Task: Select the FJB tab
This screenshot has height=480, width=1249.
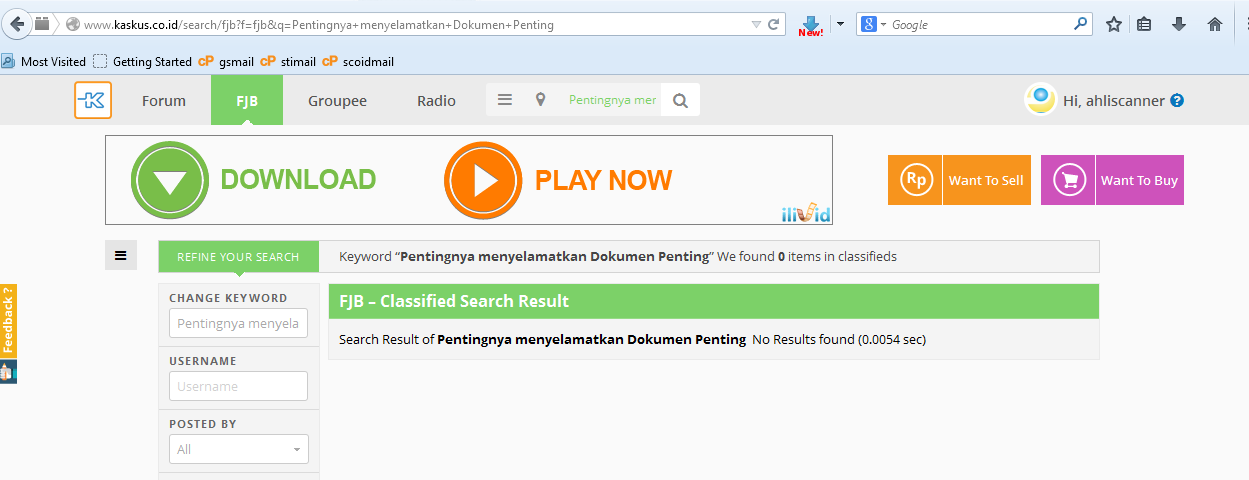Action: pos(247,101)
